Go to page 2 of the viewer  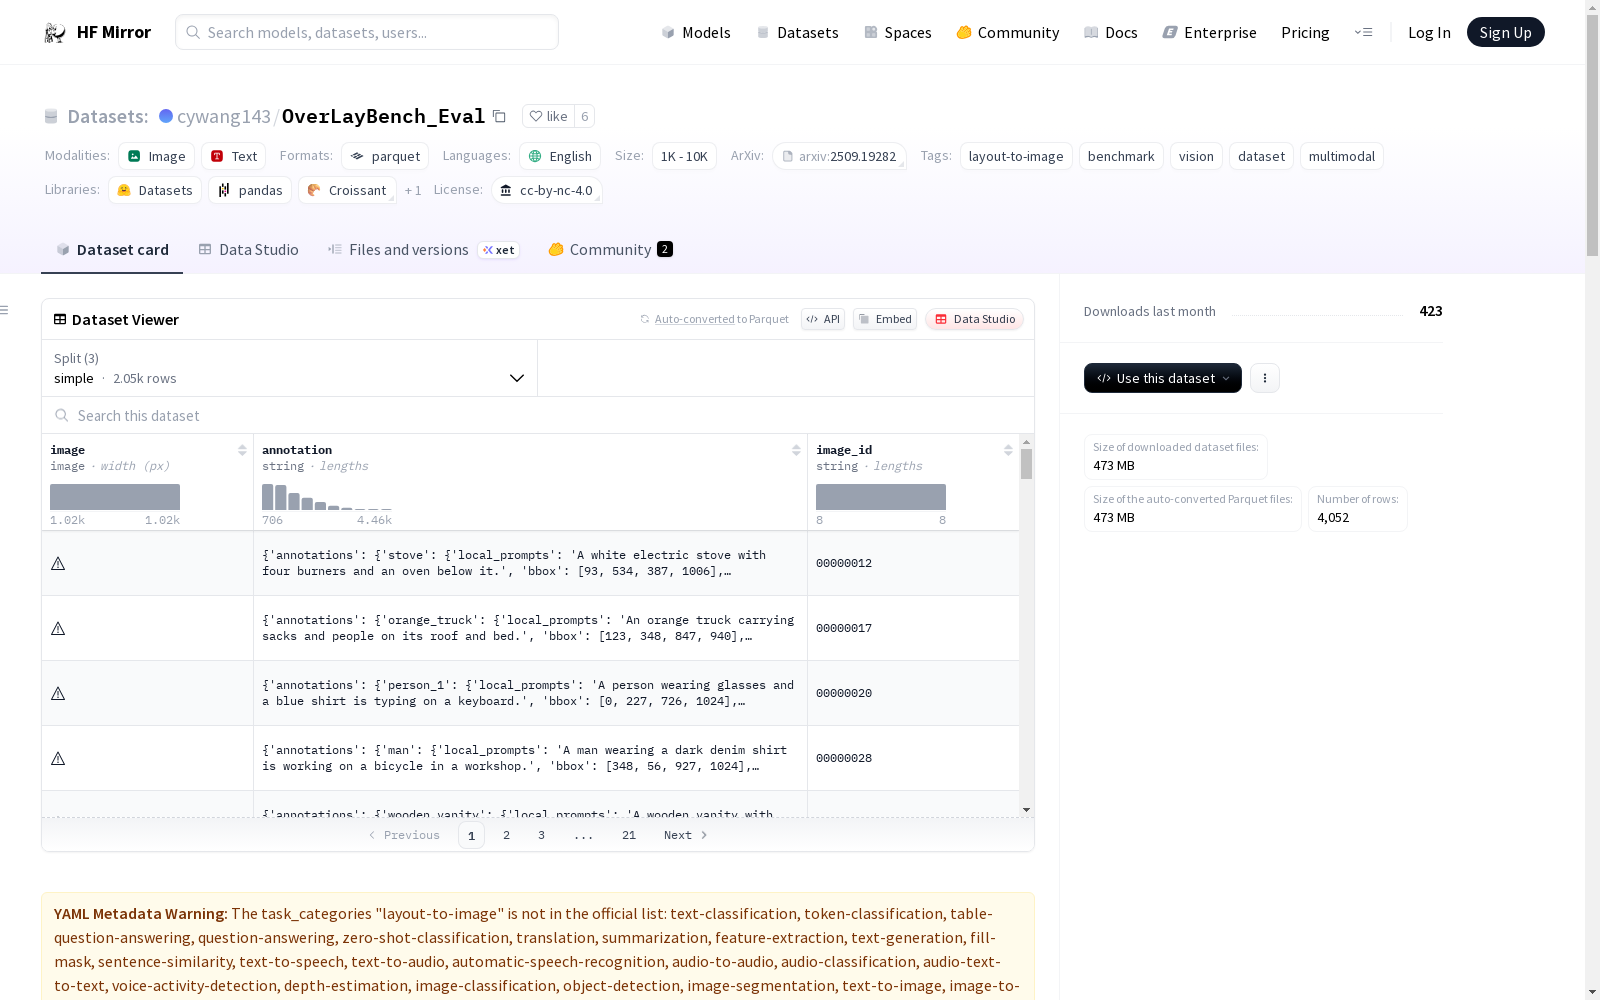click(506, 835)
